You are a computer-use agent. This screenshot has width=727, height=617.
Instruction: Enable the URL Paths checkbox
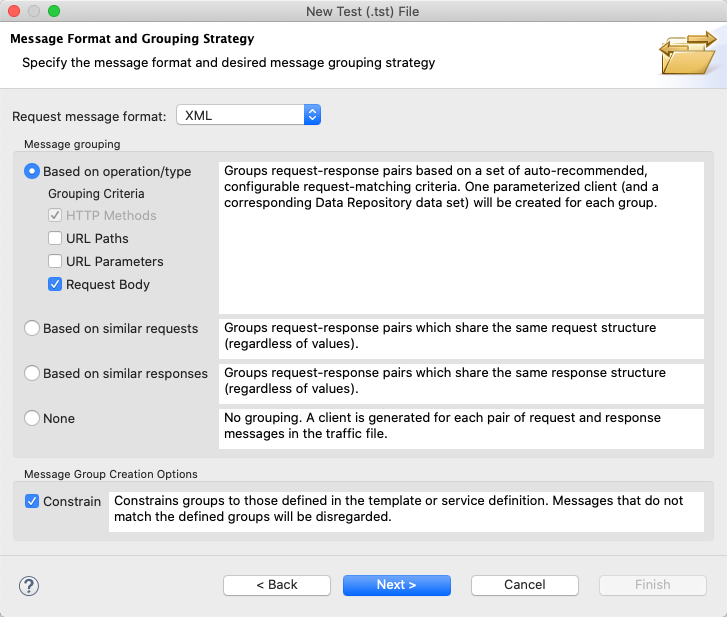(x=55, y=238)
